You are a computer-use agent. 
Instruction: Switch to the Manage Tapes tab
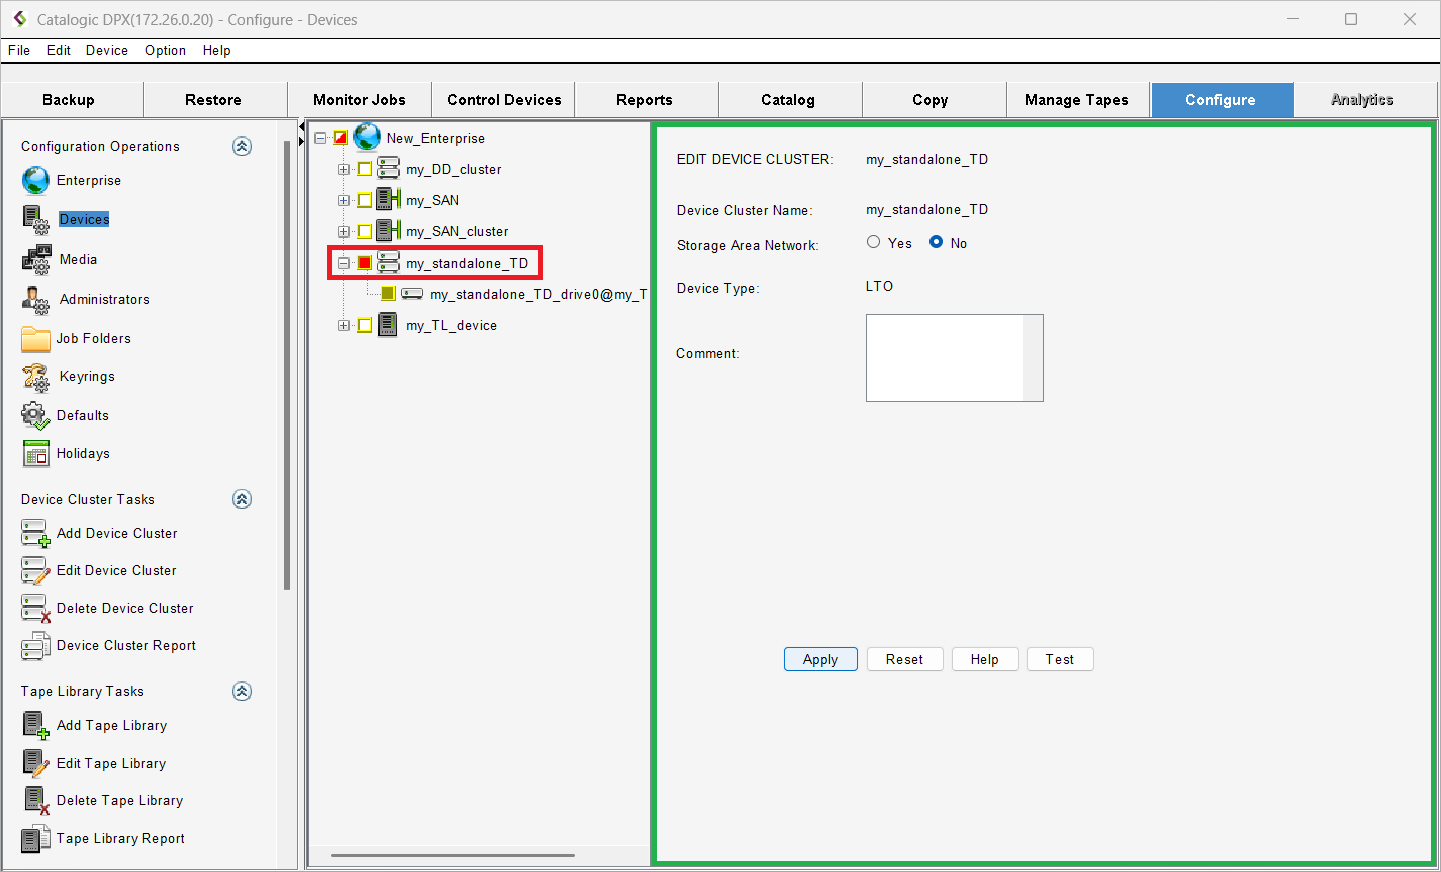pos(1076,100)
